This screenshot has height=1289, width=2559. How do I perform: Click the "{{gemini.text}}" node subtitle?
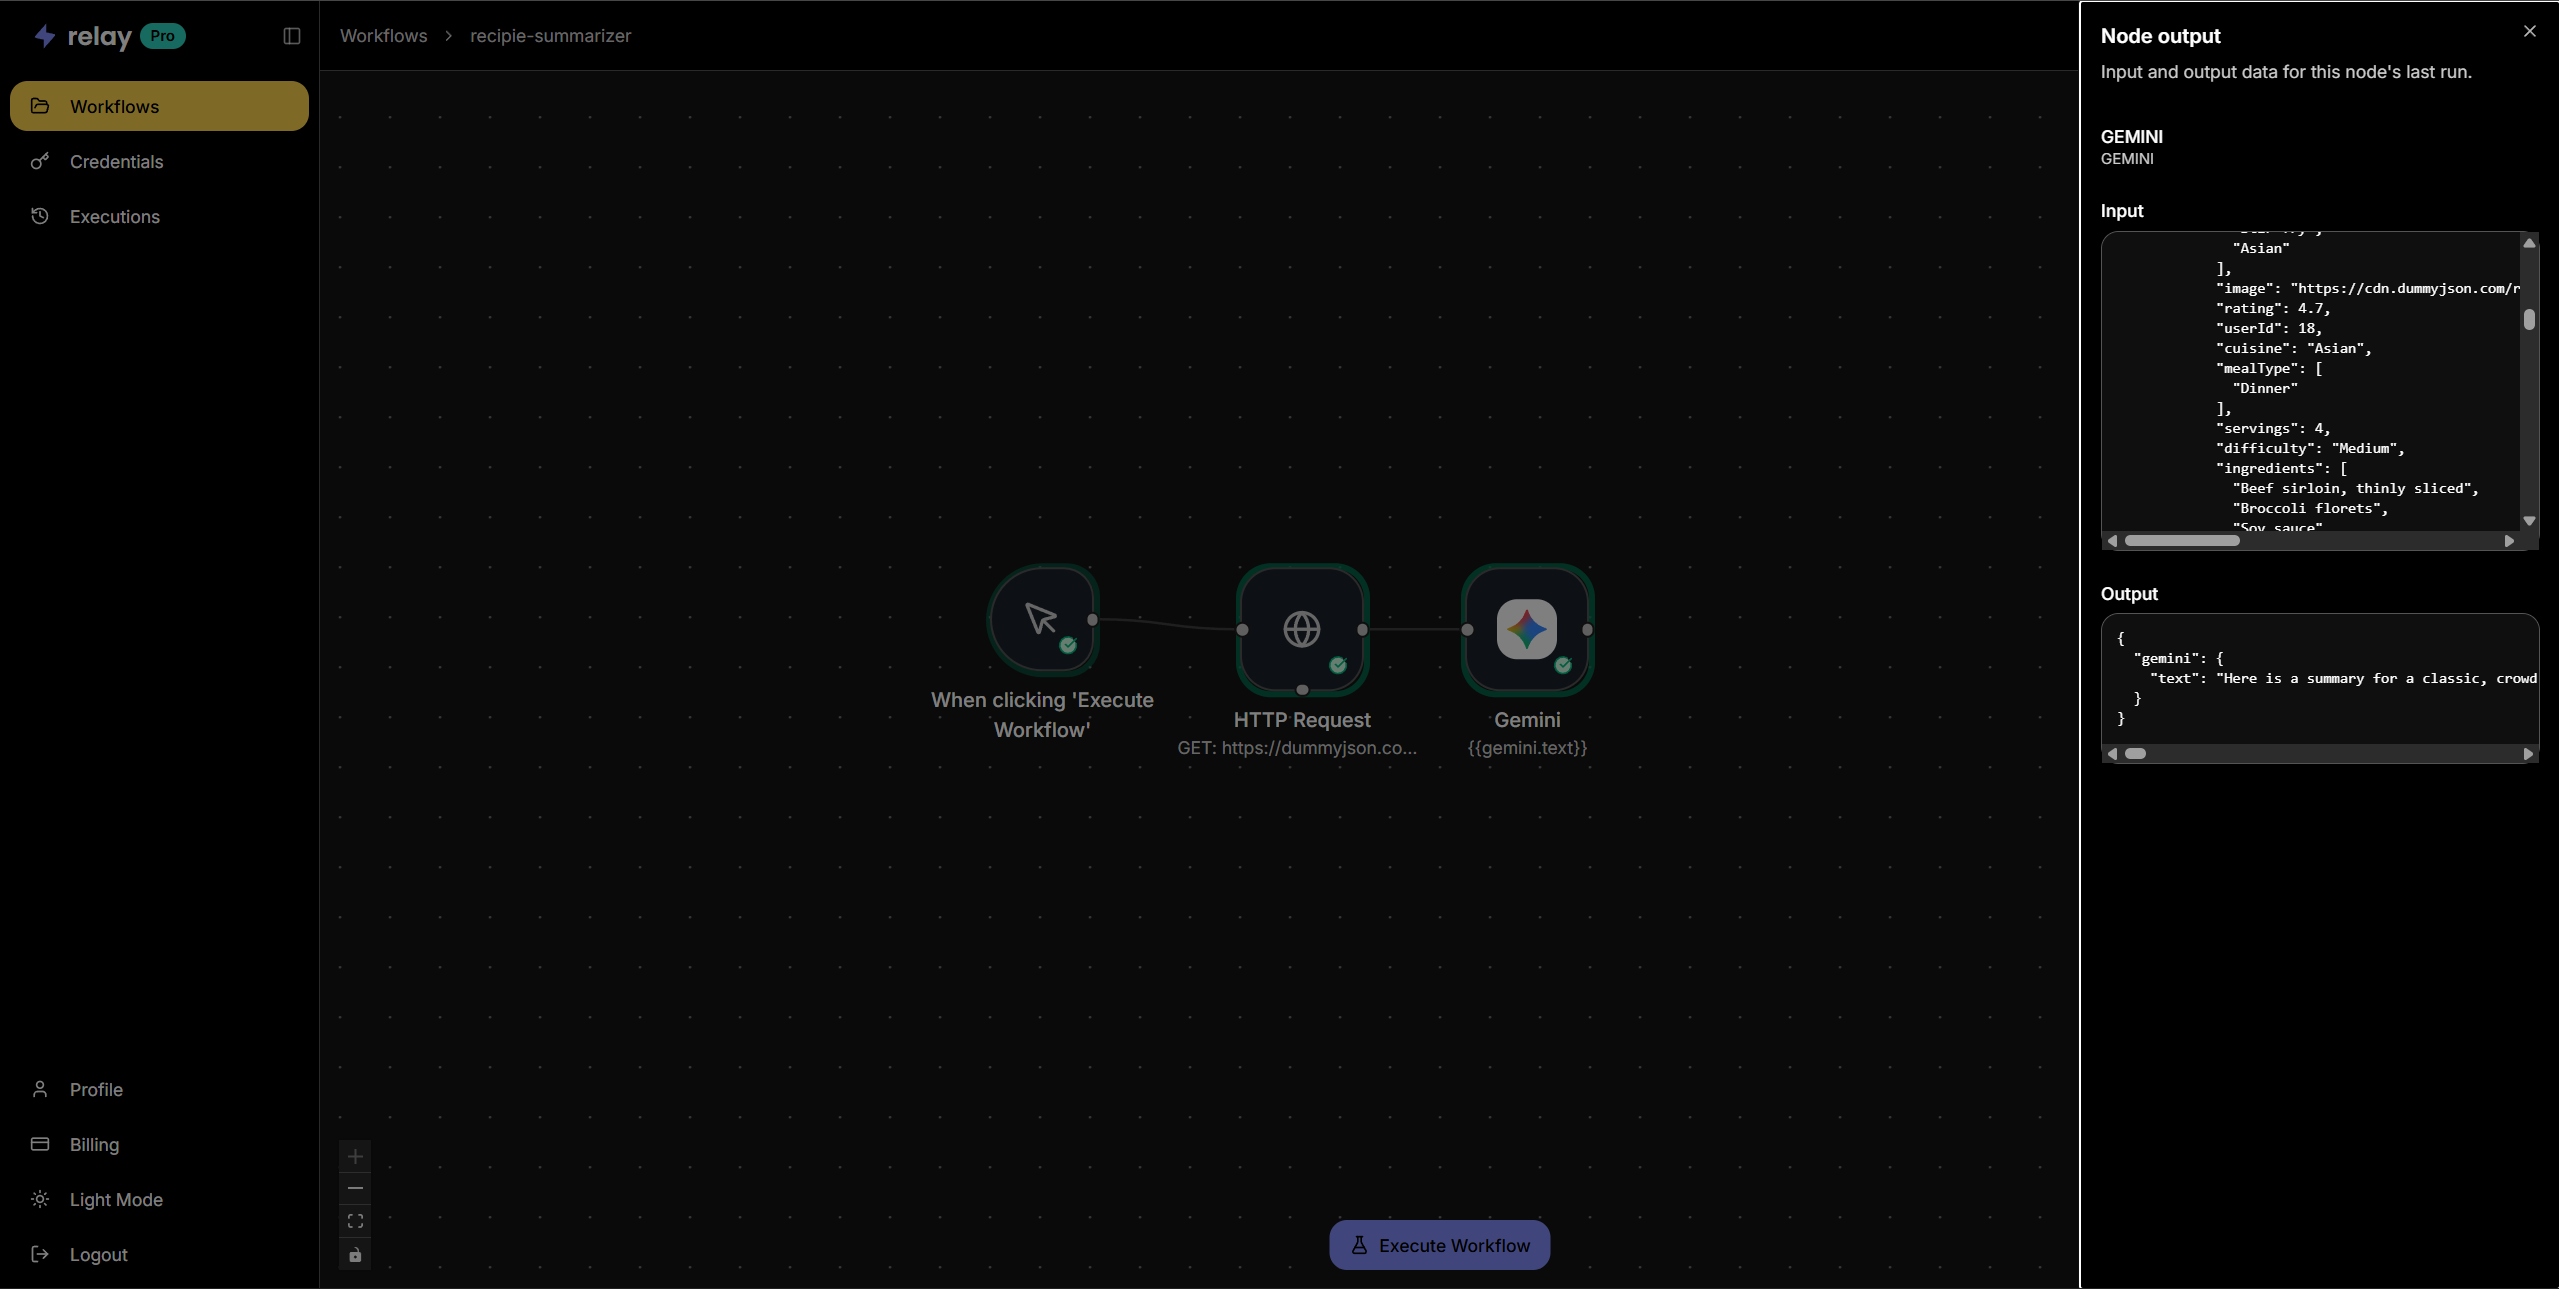(1527, 748)
